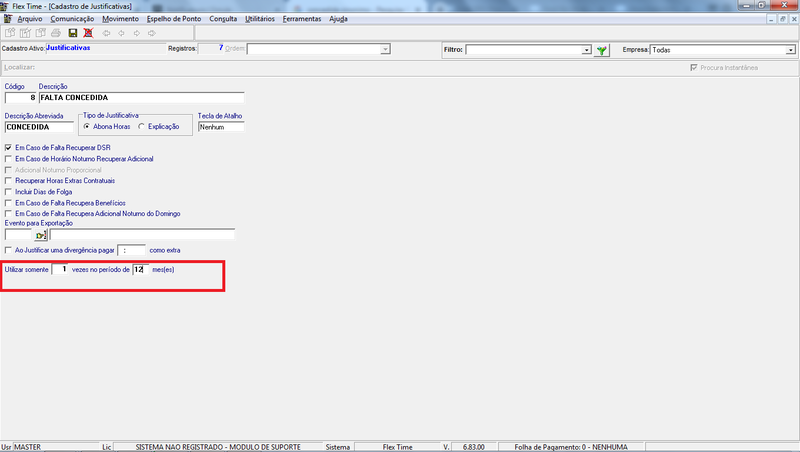Click the edit-record toolbar icon
Image resolution: width=800 pixels, height=452 pixels.
tap(26, 33)
